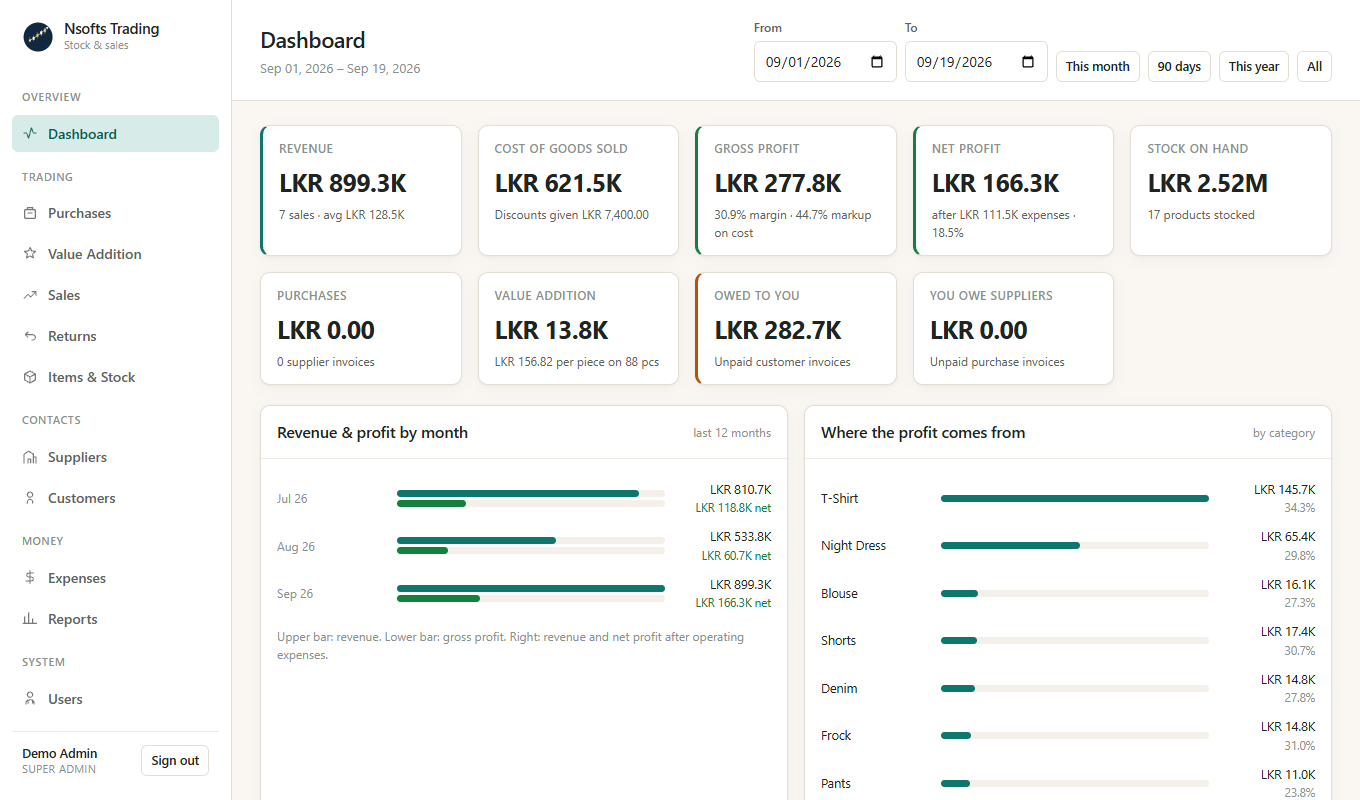Click the Returns undo arrow icon

(x=30, y=336)
